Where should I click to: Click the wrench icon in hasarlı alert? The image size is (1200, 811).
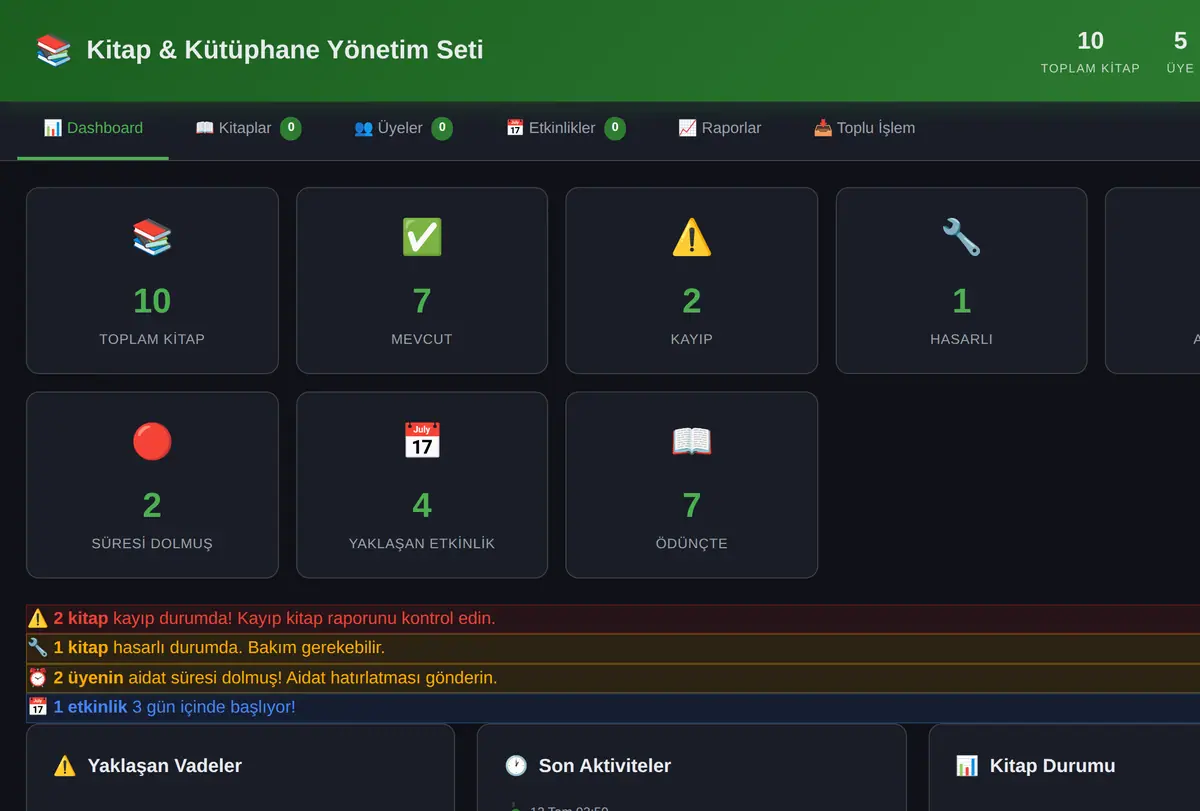tap(38, 648)
